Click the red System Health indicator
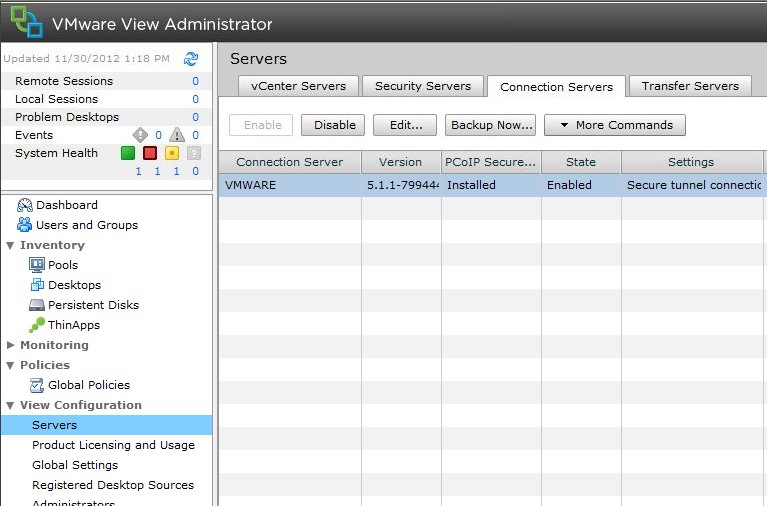Viewport: 767px width, 506px height. (x=150, y=153)
